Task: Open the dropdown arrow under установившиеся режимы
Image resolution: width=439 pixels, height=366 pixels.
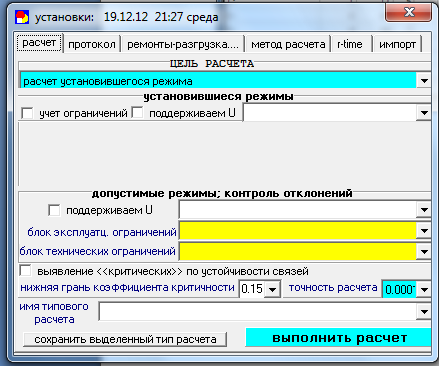Action: [424, 113]
